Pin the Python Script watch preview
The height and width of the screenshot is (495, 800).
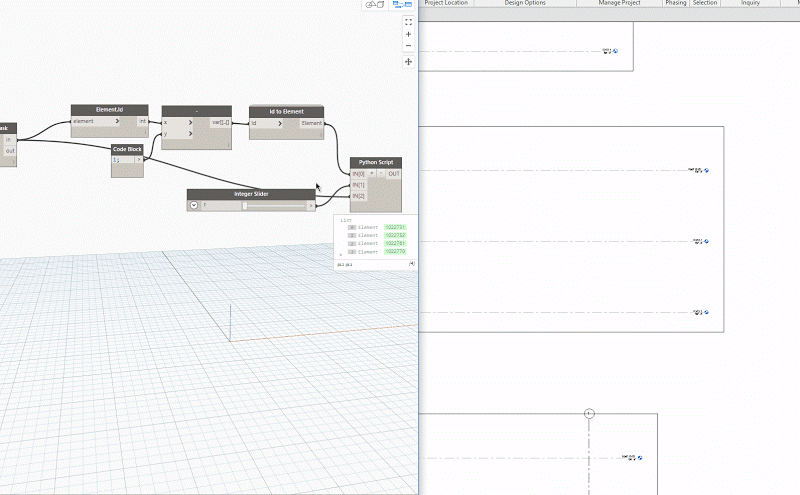coord(412,264)
